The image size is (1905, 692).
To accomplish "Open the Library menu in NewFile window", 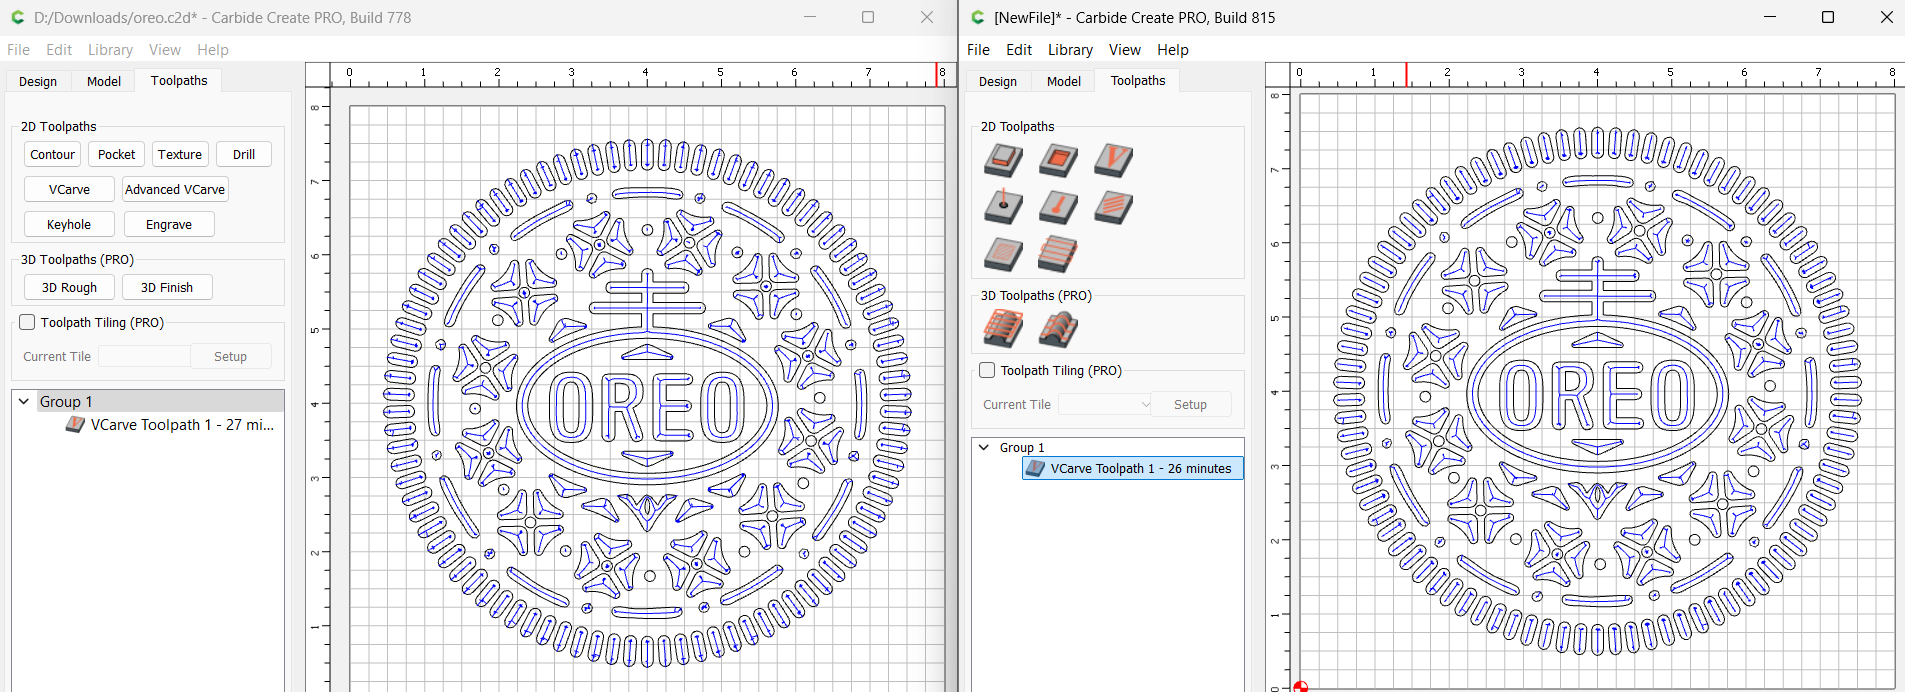I will (1070, 49).
